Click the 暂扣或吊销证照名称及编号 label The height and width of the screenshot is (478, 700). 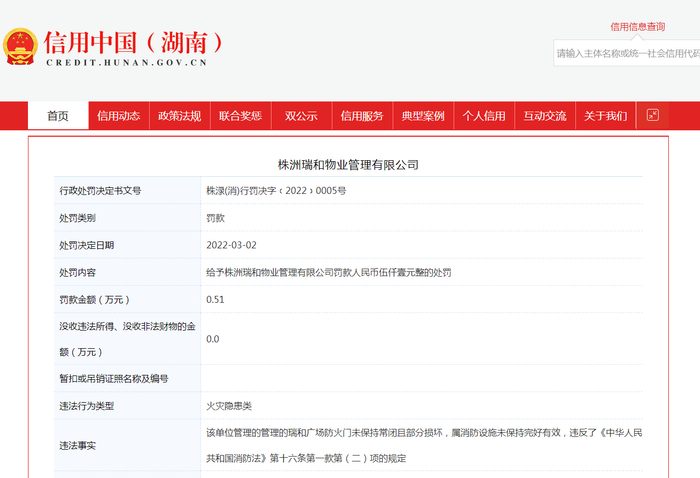point(114,378)
